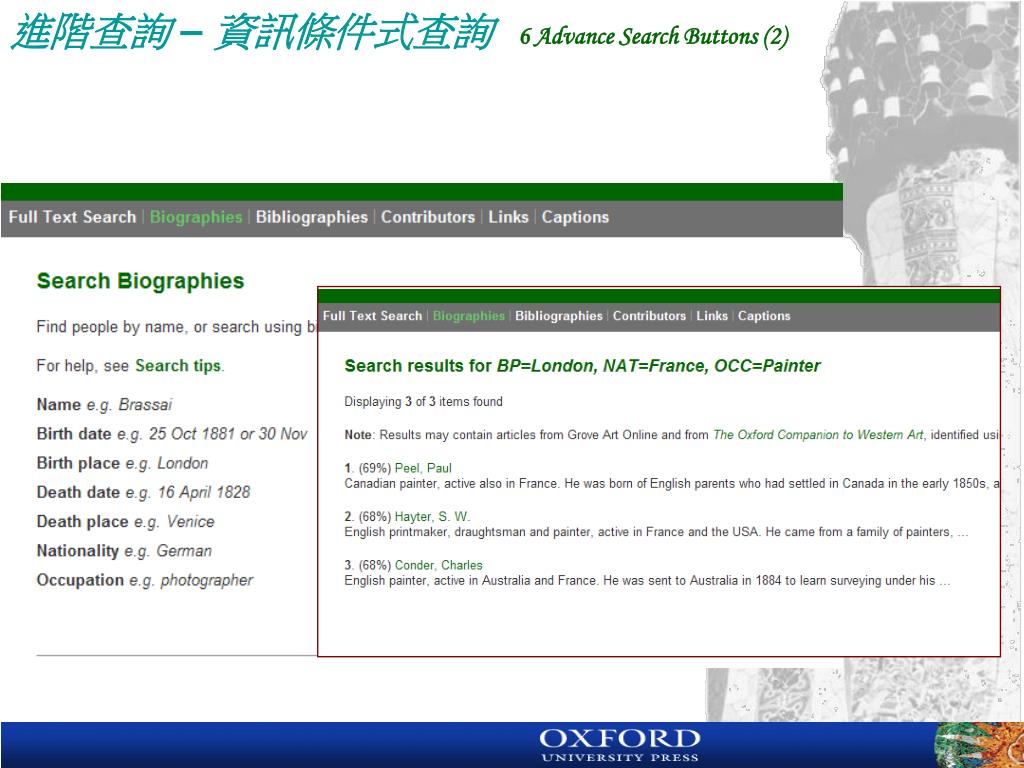1024x768 pixels.
Task: Click the 6 Advance Search Buttons (2) title
Action: tap(654, 36)
